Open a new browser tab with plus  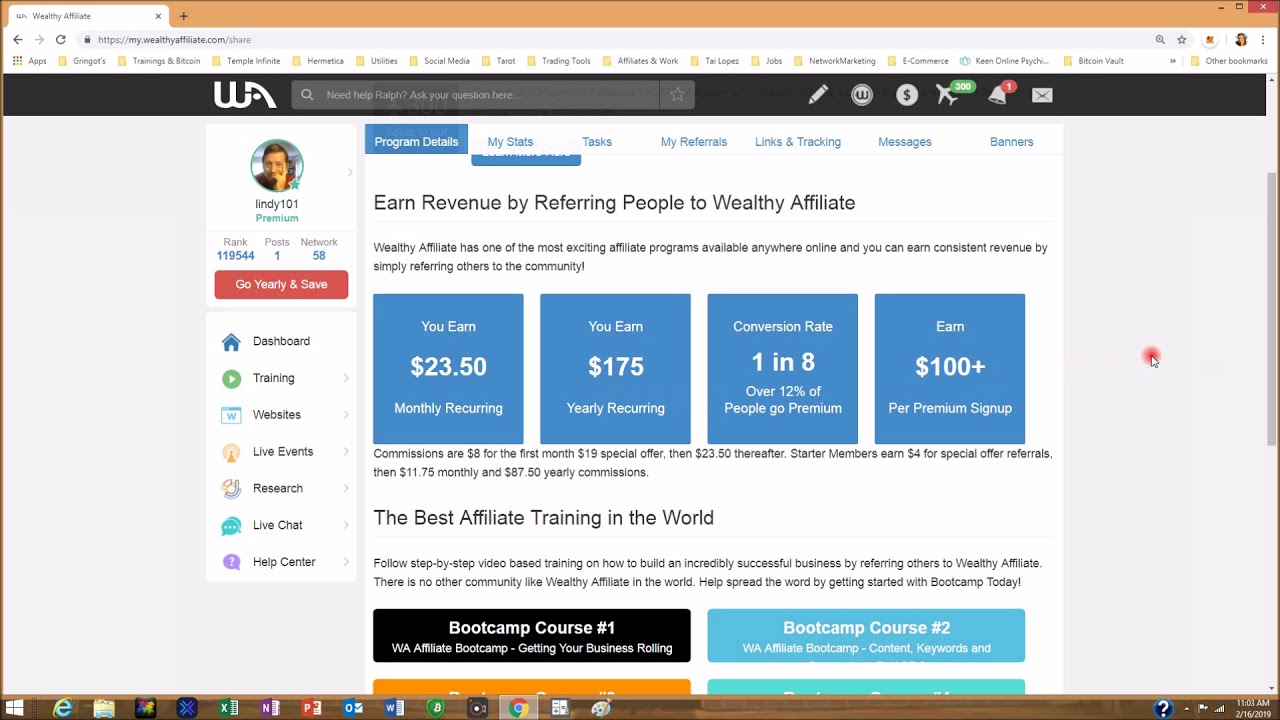(183, 16)
